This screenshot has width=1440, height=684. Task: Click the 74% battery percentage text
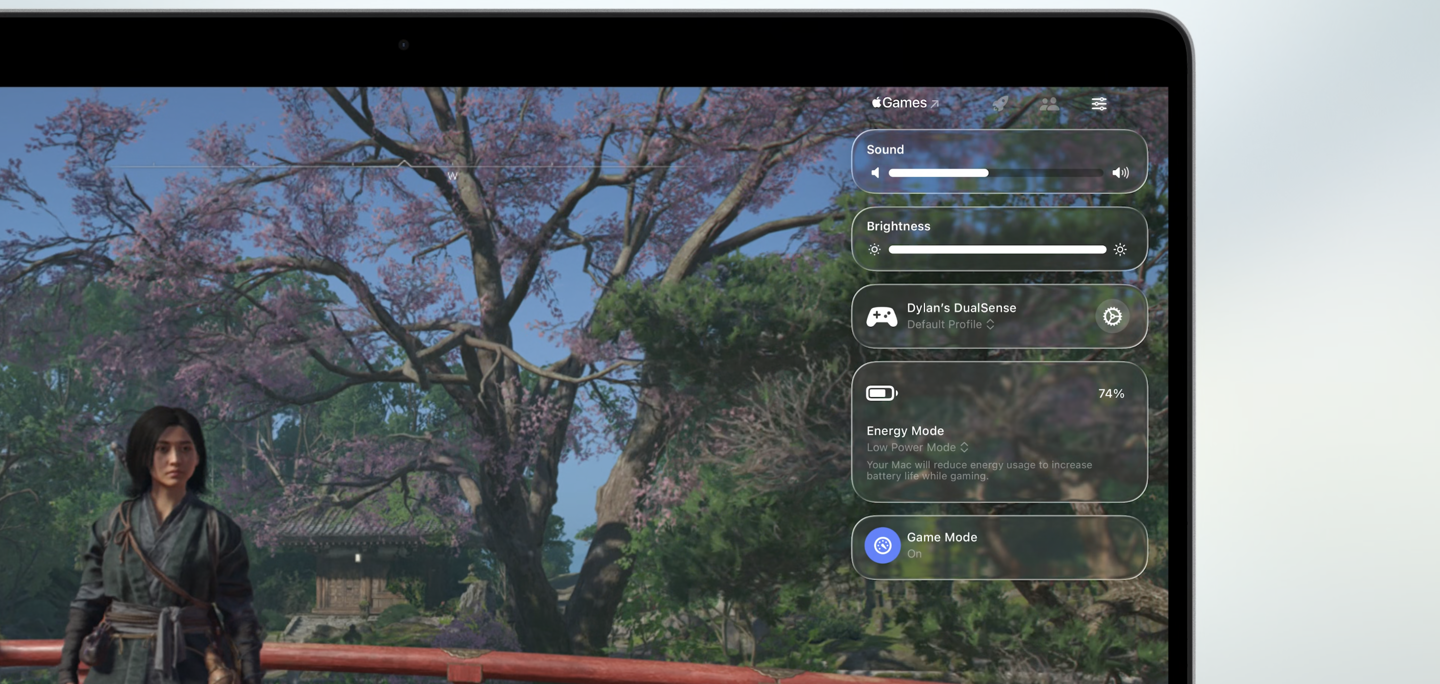tap(1111, 393)
